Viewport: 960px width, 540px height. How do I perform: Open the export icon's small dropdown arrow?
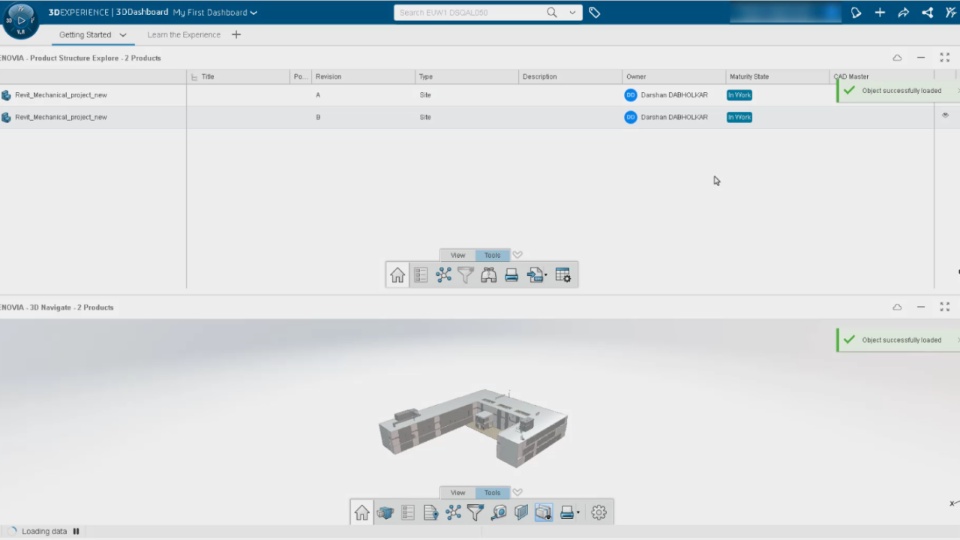[x=546, y=276]
